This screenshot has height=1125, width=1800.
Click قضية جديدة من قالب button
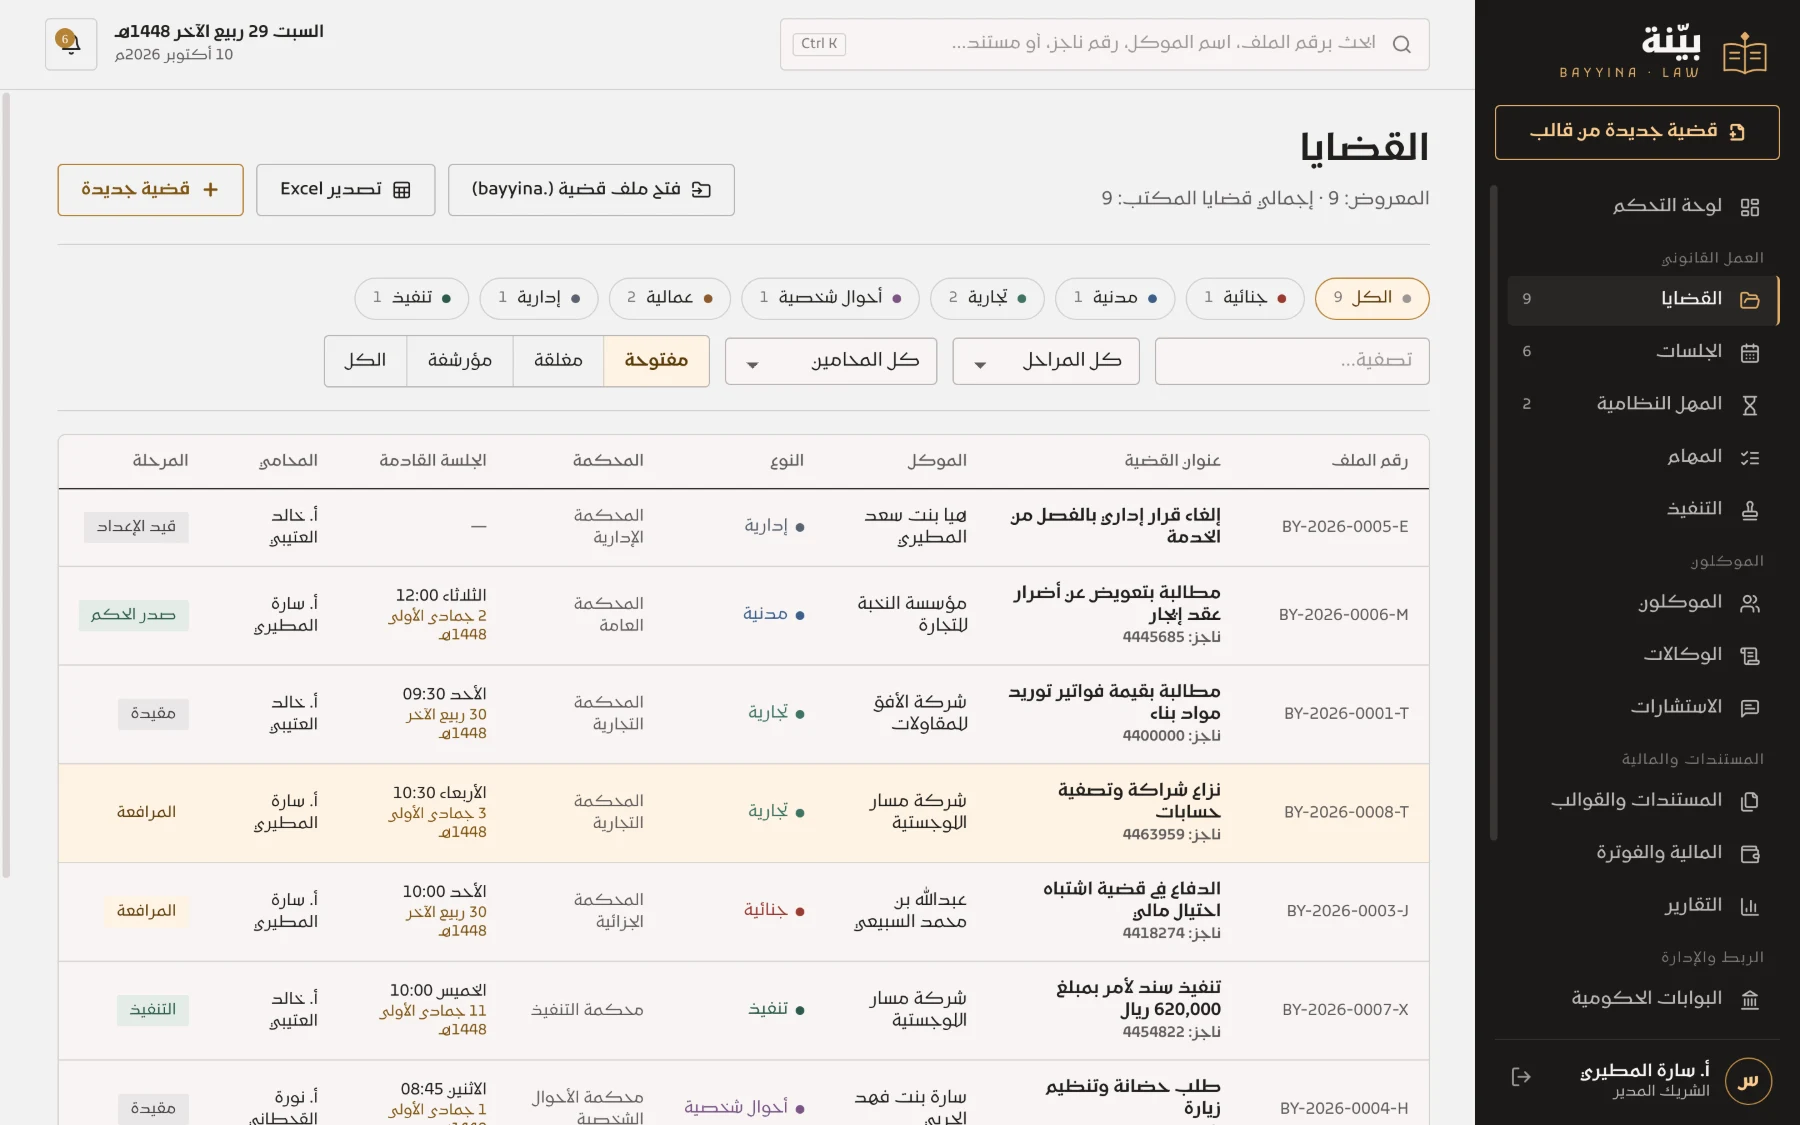pyautogui.click(x=1637, y=132)
